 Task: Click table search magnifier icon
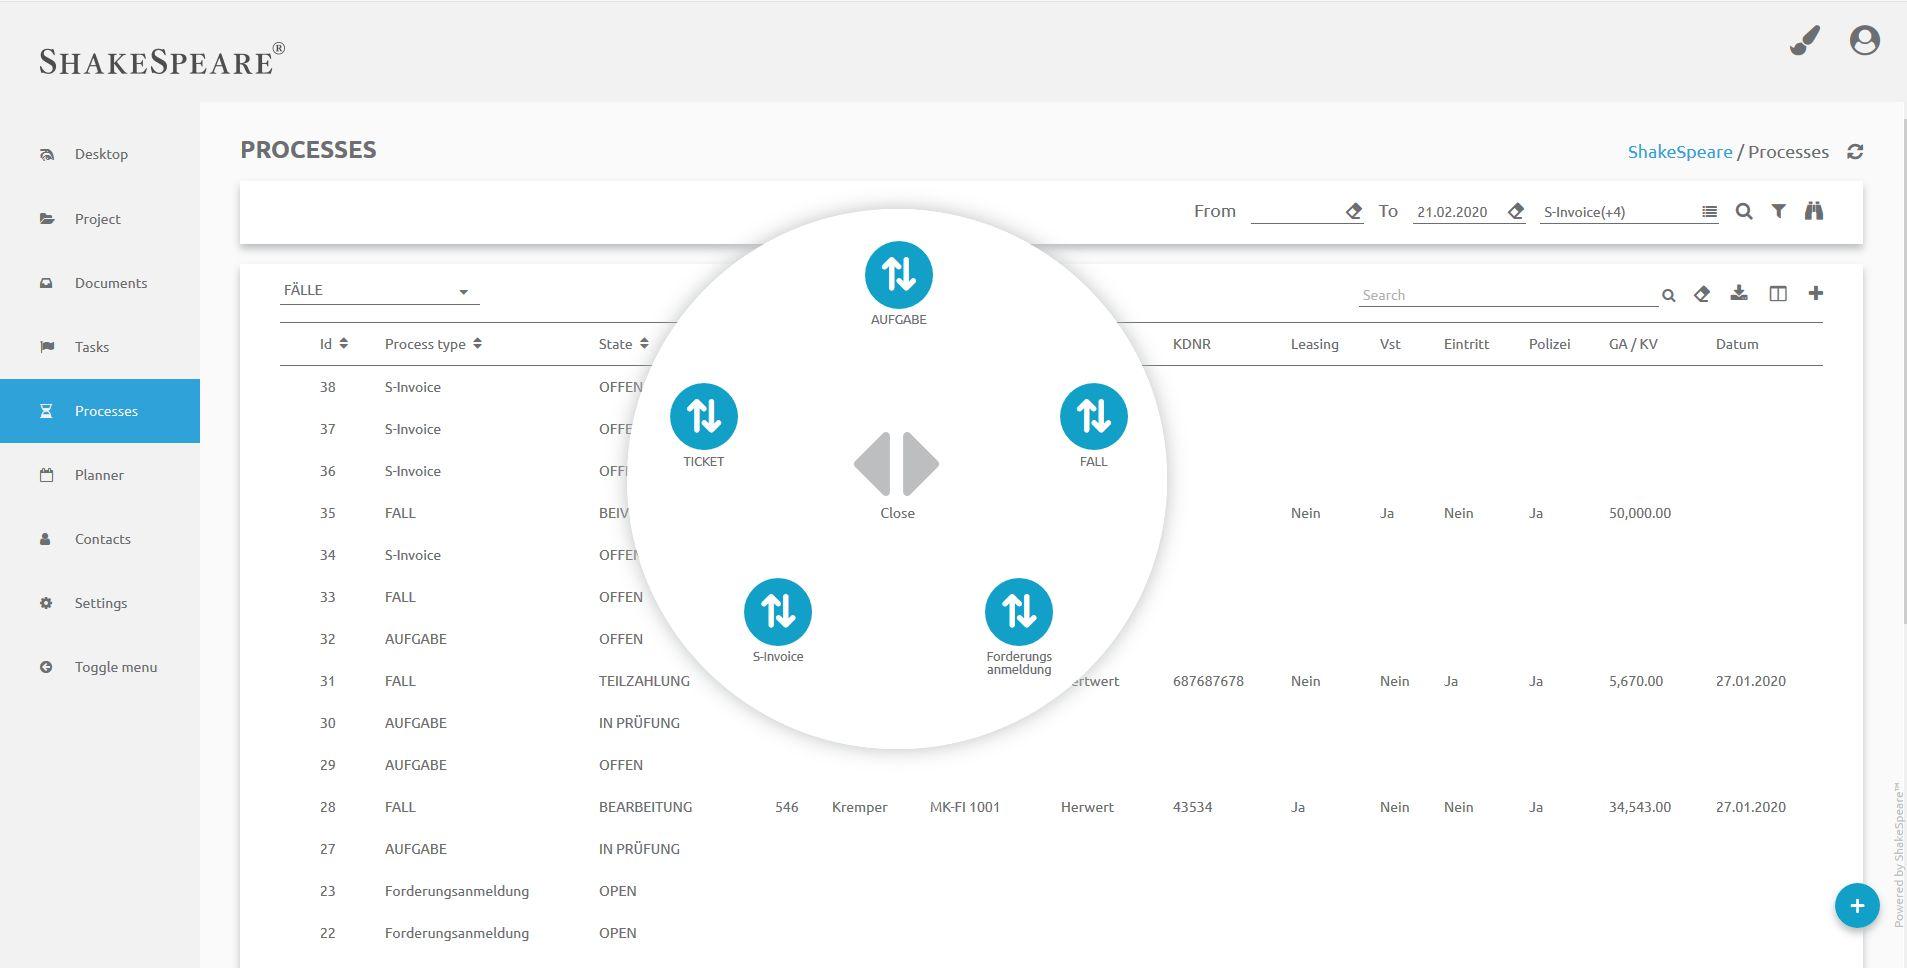(x=1668, y=295)
